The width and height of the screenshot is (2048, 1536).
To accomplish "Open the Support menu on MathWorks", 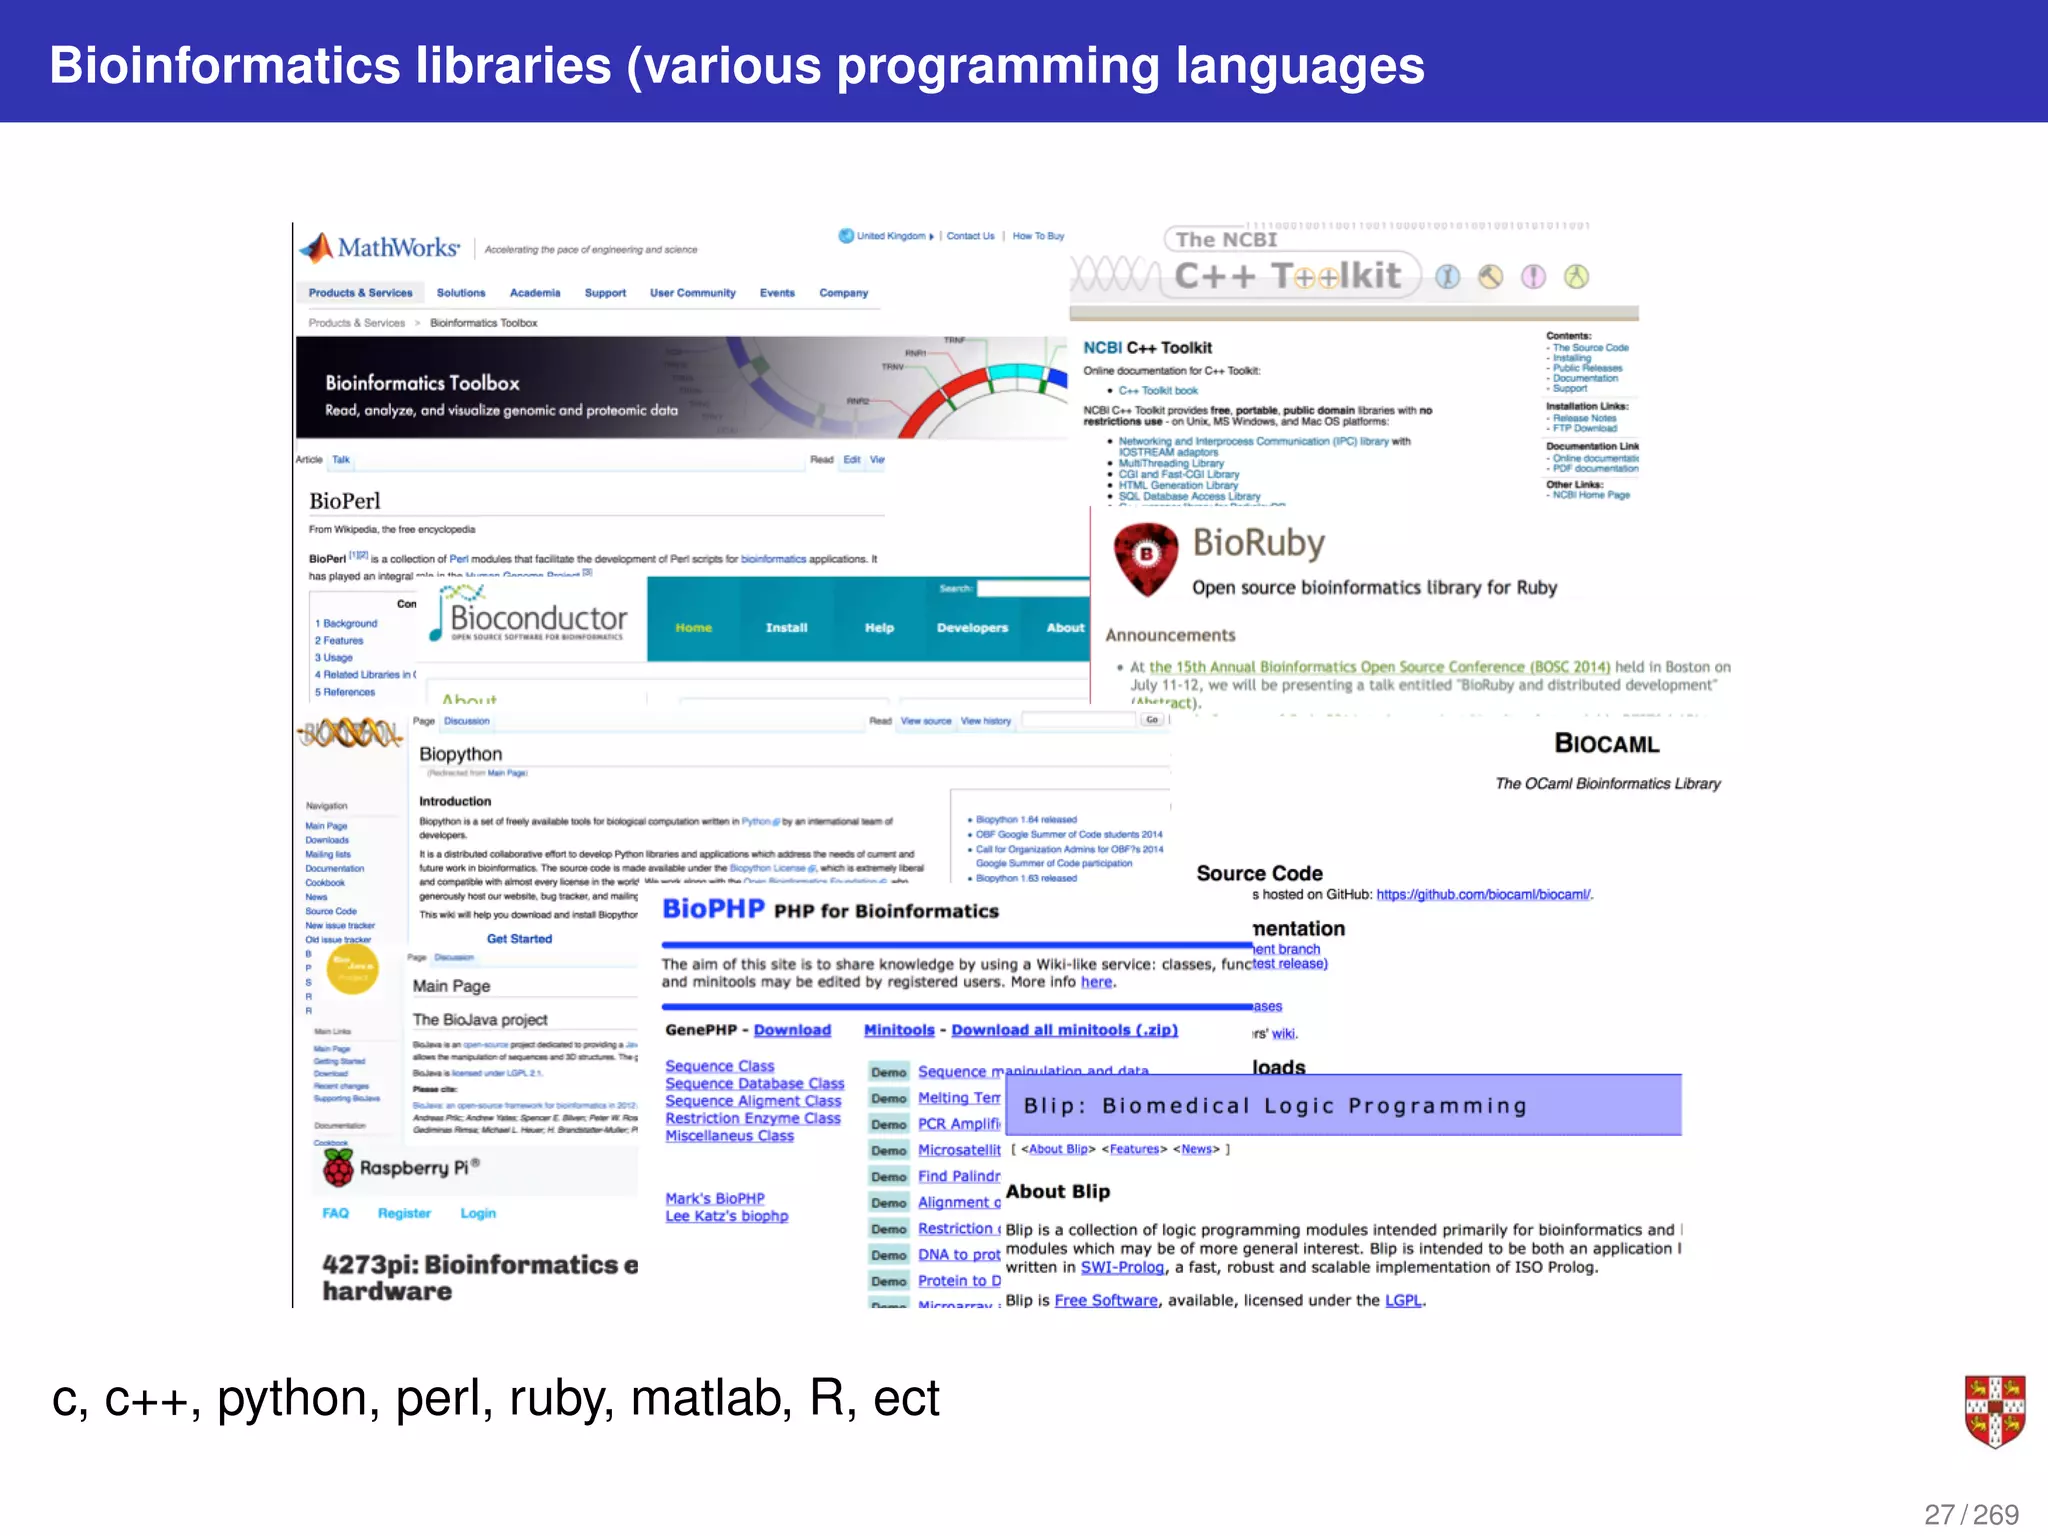I will (605, 293).
